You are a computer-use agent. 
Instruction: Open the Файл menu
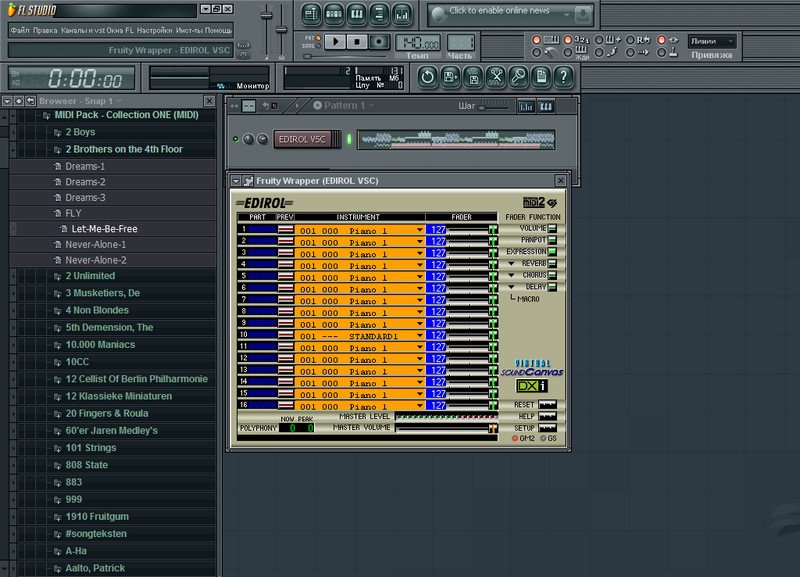coord(19,31)
